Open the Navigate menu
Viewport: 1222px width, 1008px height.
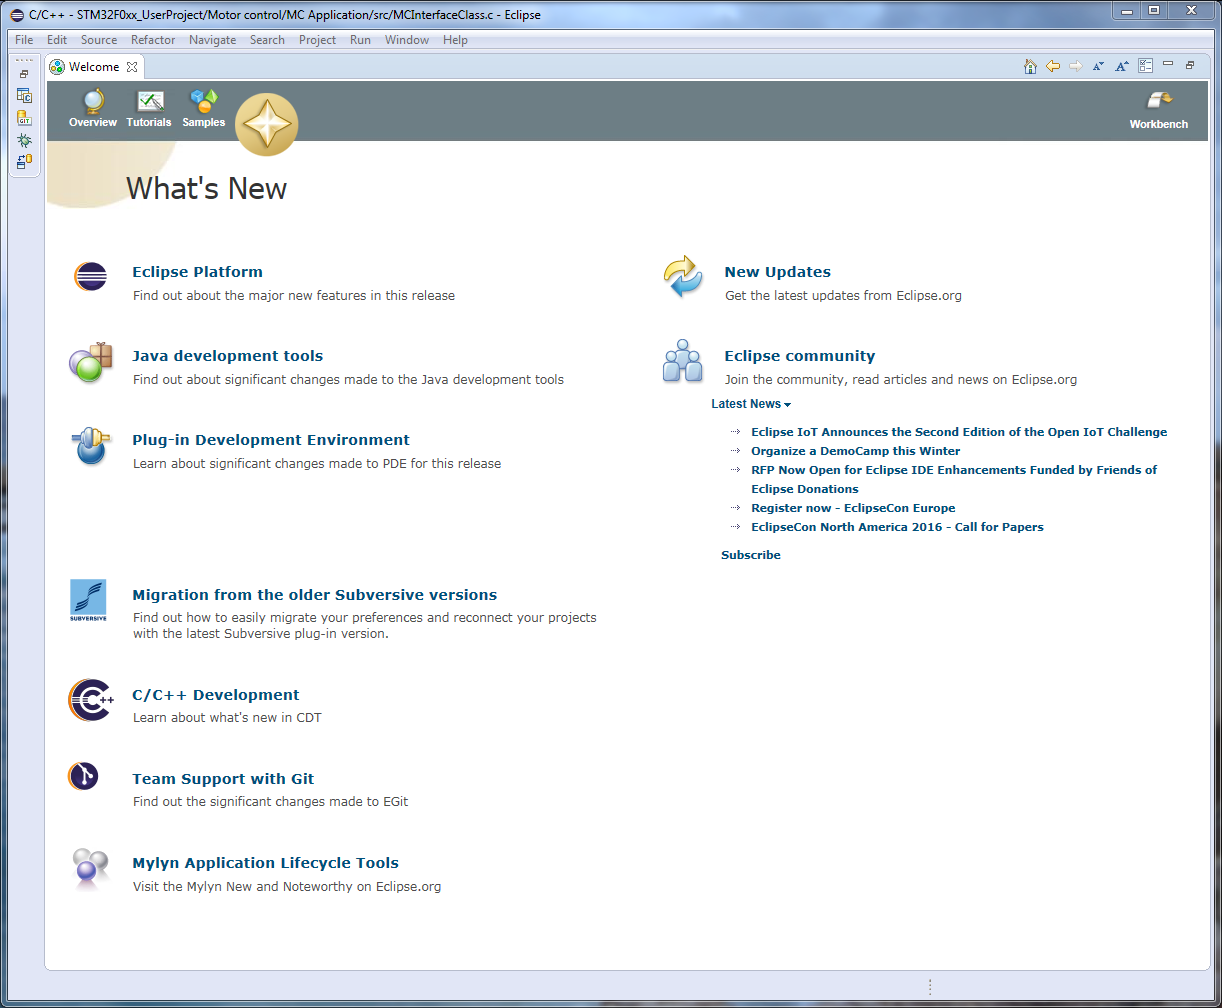pyautogui.click(x=212, y=40)
